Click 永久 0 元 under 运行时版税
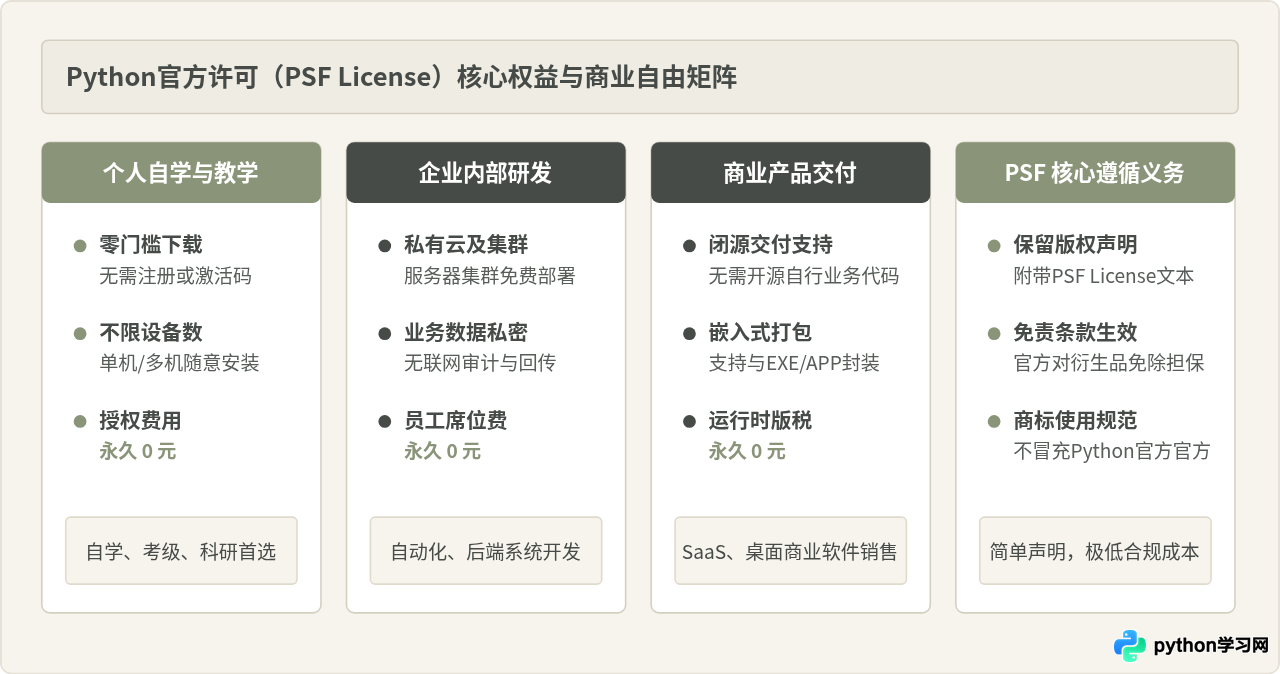The image size is (1280, 674). pos(748,451)
